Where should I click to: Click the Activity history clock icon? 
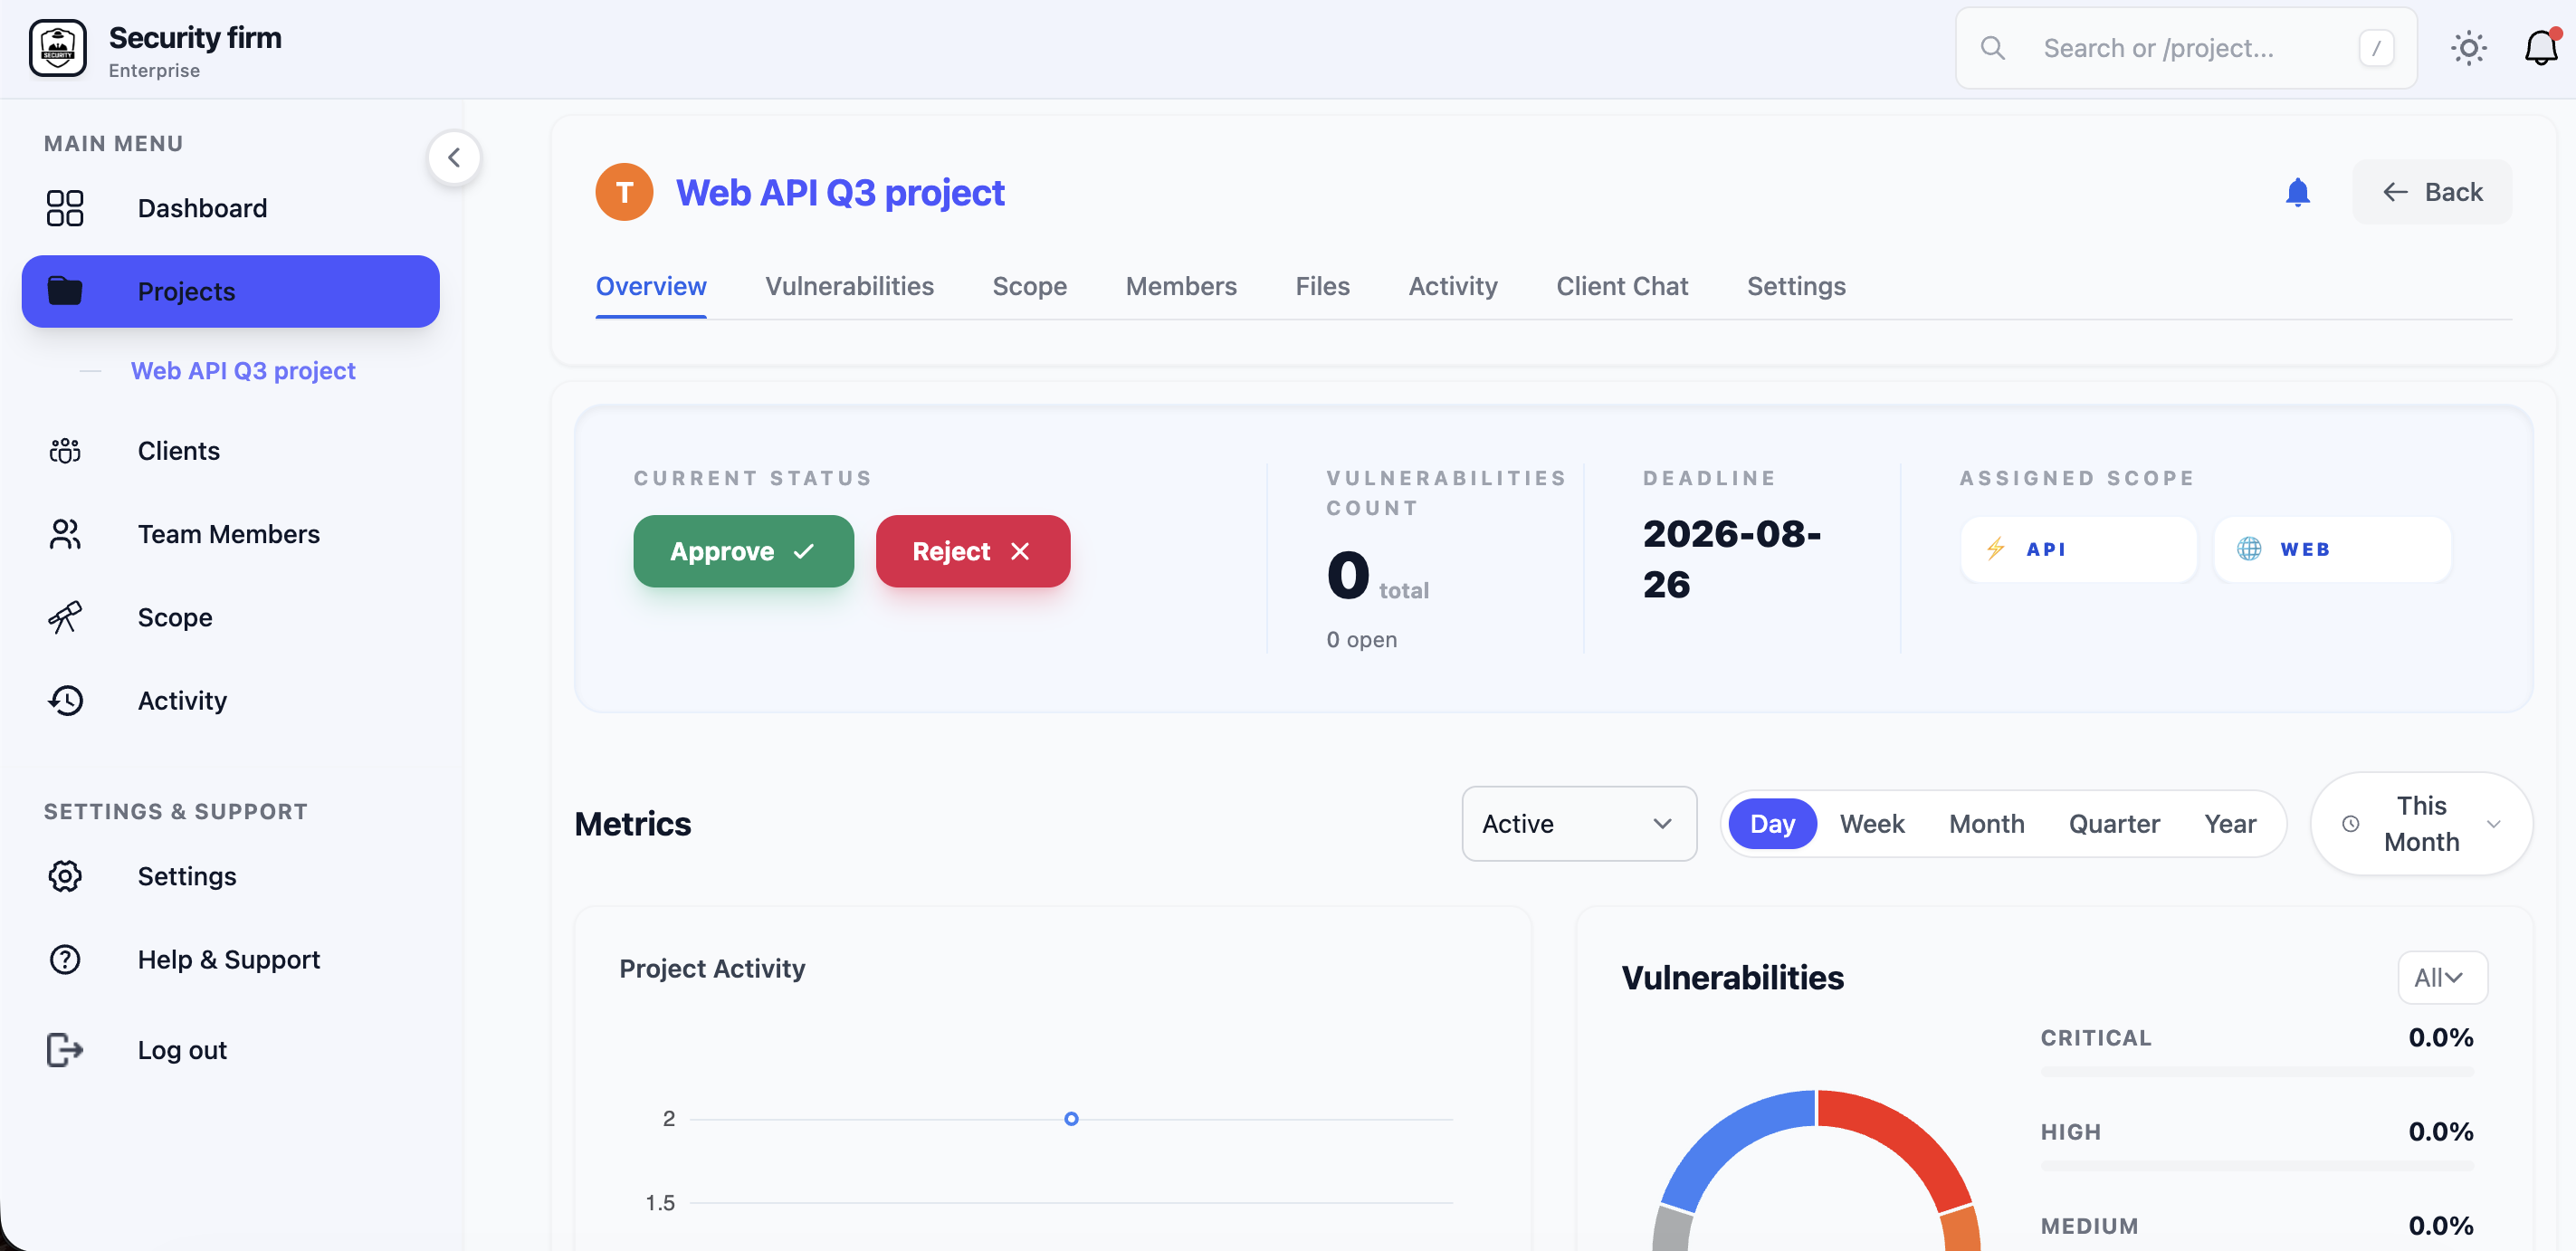[65, 700]
